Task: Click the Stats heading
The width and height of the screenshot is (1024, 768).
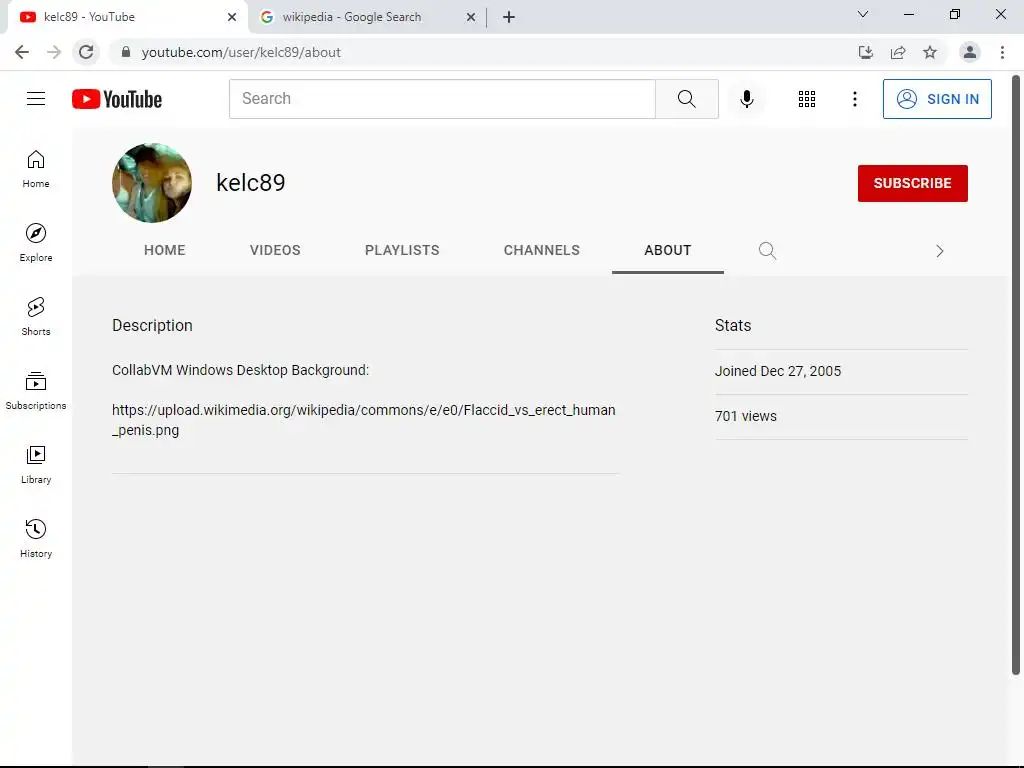Action: tap(733, 325)
